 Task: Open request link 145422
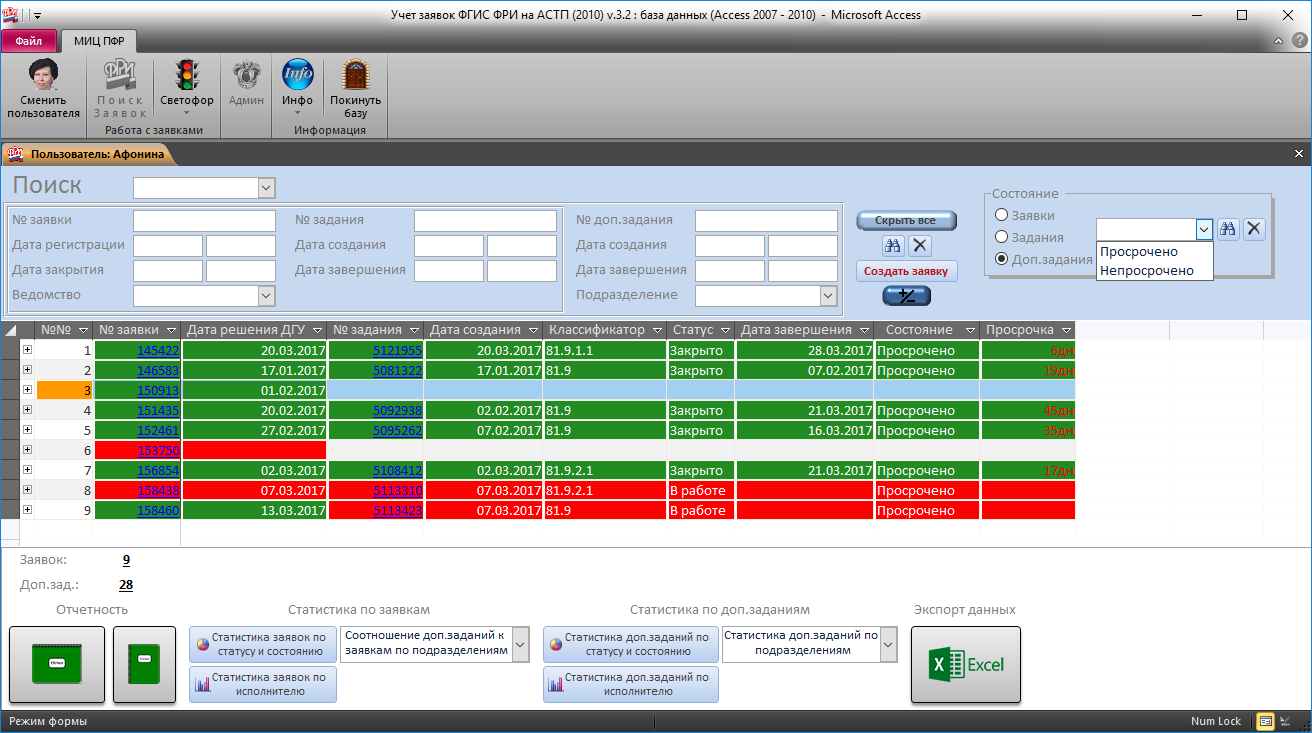[x=158, y=351]
